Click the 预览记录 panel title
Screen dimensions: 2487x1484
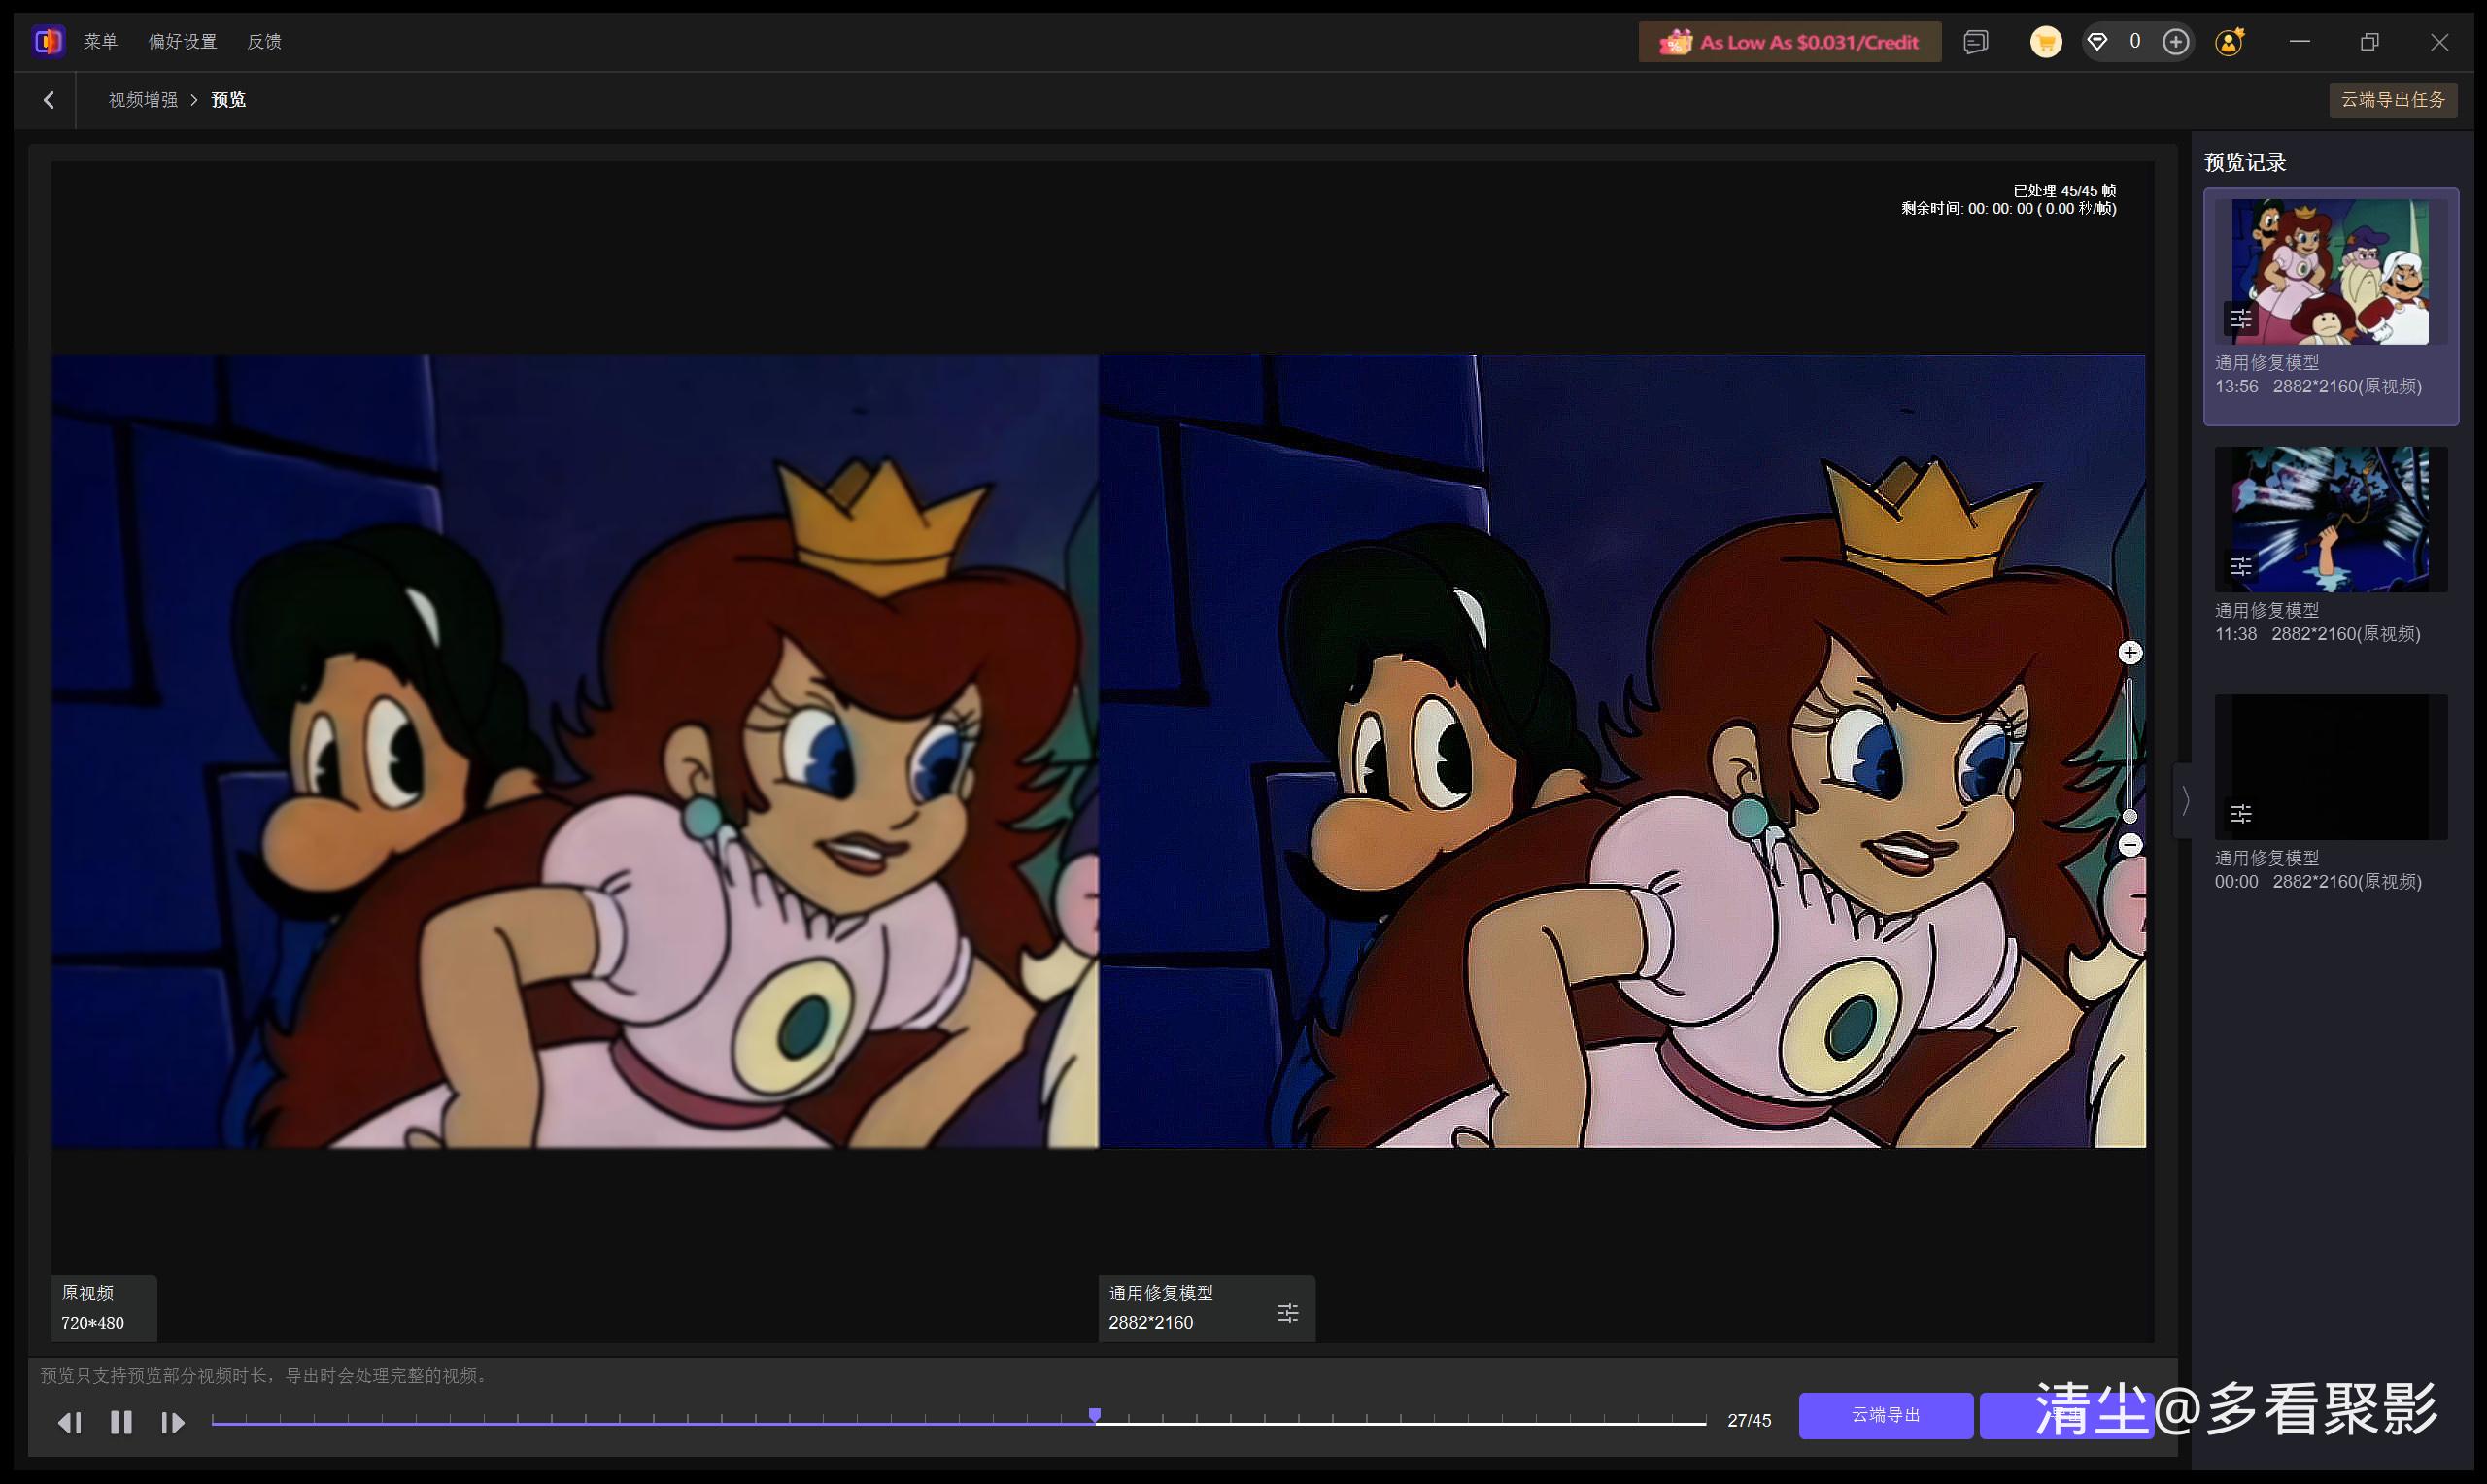point(2245,163)
